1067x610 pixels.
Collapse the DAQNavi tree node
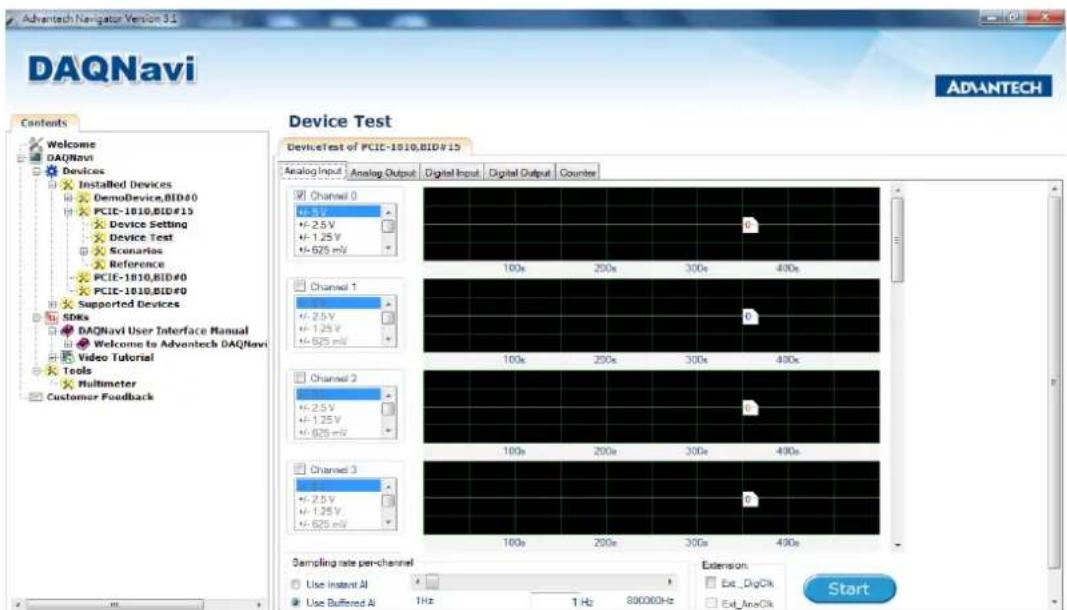(x=21, y=158)
